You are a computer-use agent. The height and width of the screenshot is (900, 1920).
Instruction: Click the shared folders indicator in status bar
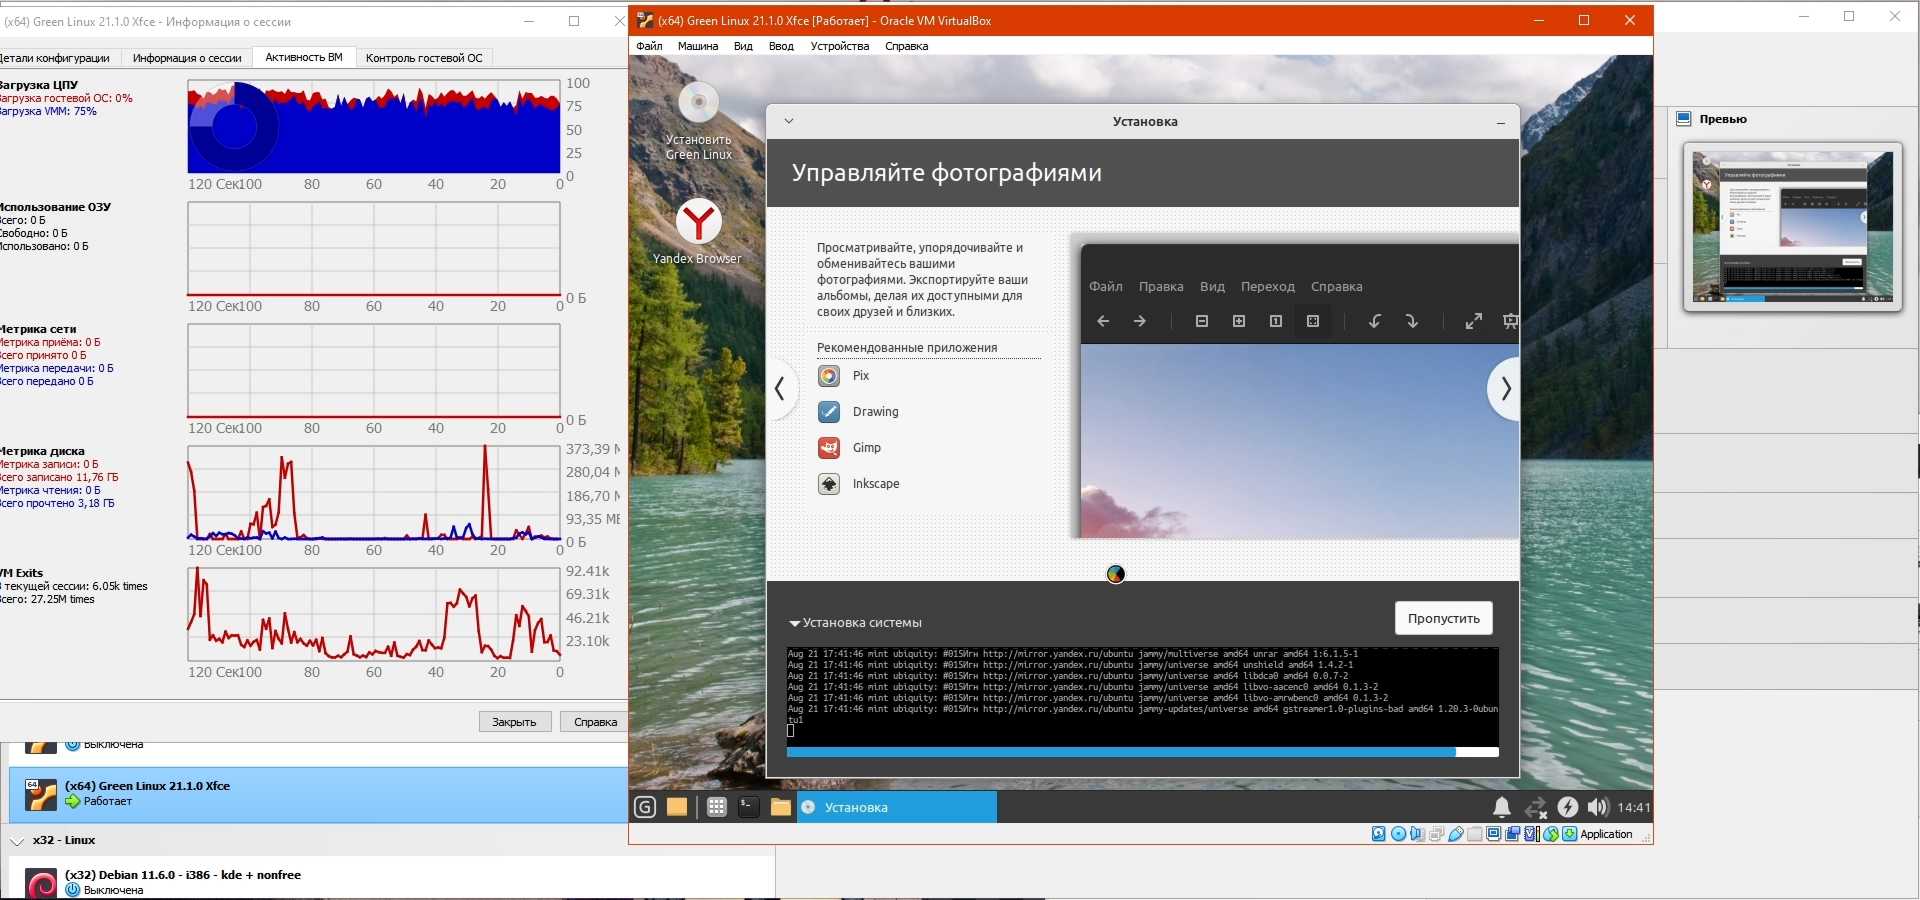tap(1475, 834)
